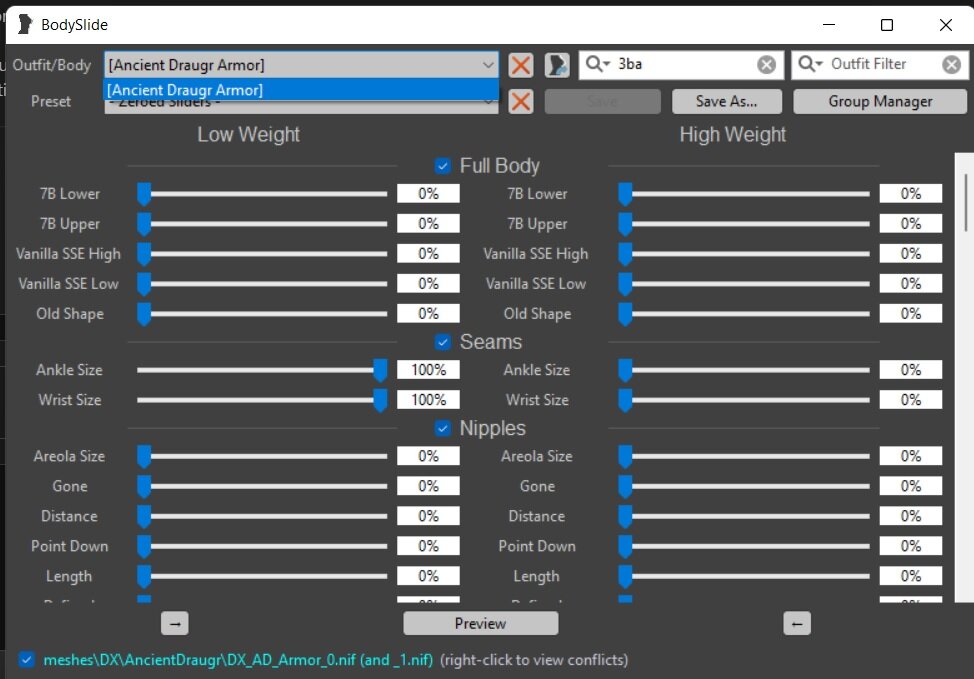Uncheck the Nipples category checkbox
This screenshot has height=679, width=974.
point(442,428)
